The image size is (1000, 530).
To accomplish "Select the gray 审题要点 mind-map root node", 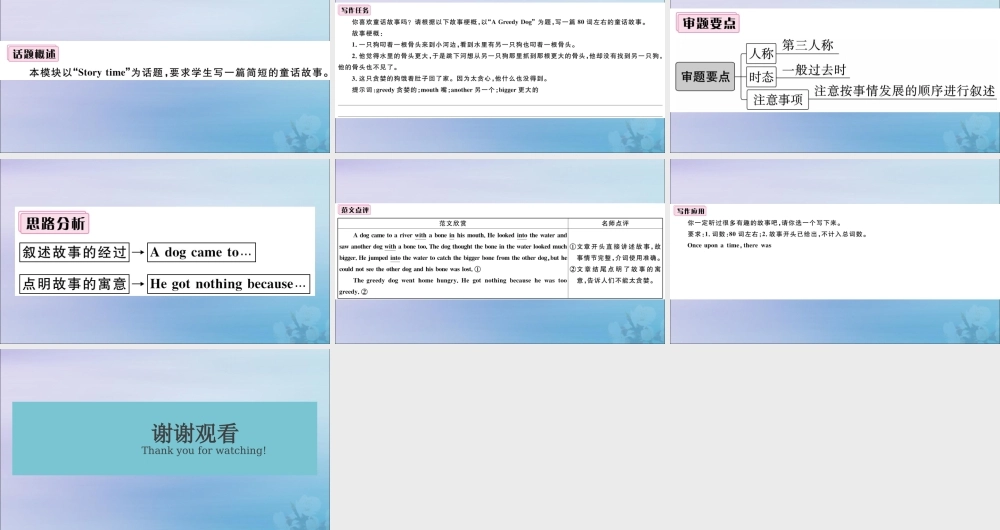I will (706, 76).
